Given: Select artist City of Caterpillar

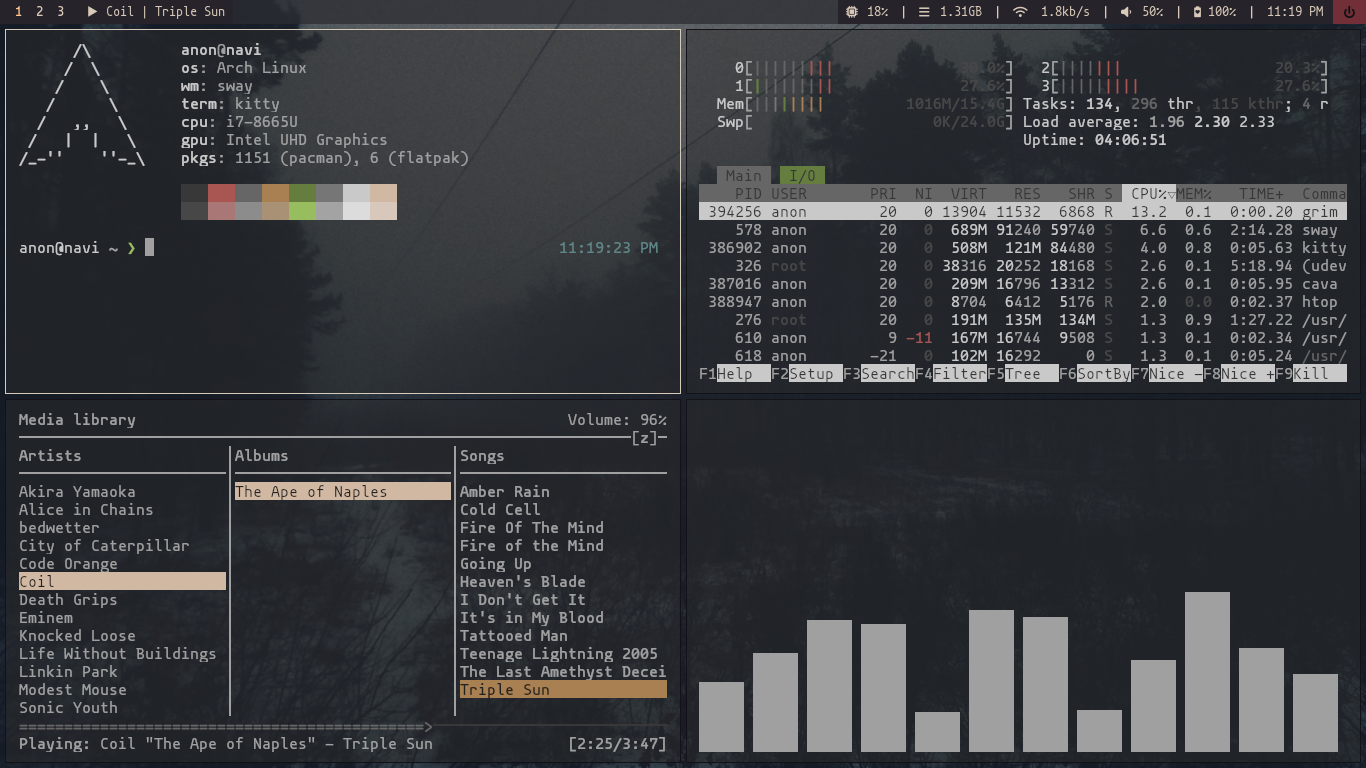Looking at the screenshot, I should pos(104,546).
